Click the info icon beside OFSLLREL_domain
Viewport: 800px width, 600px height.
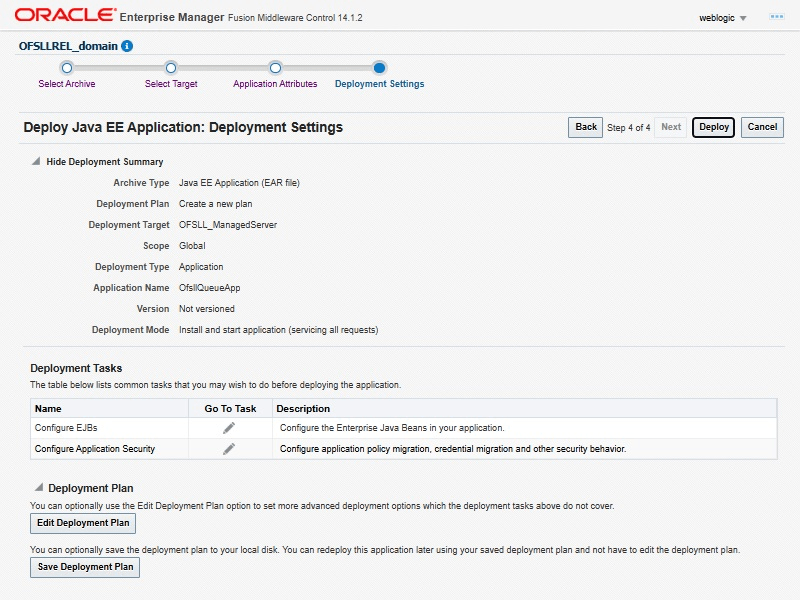[127, 46]
